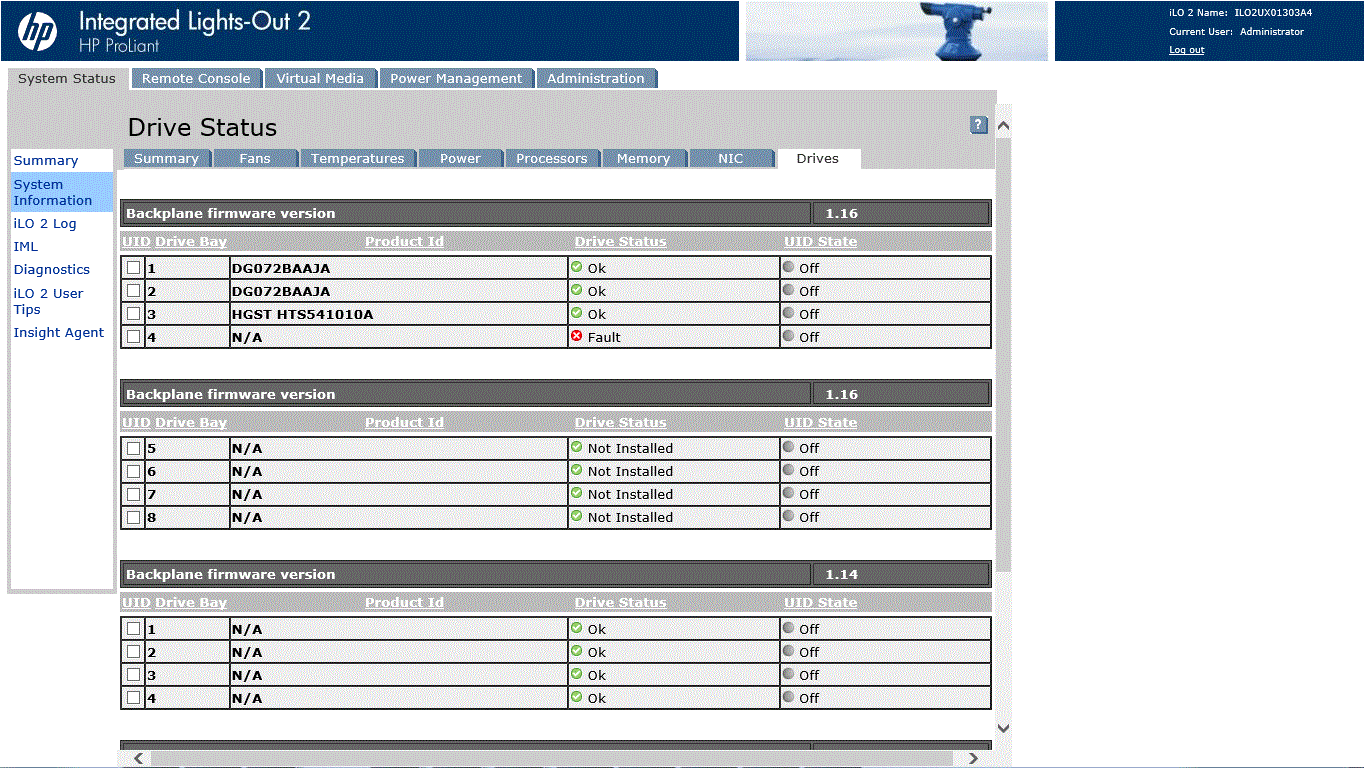Open Summary in the left sidebar
Image resolution: width=1364 pixels, height=768 pixels.
click(x=46, y=160)
